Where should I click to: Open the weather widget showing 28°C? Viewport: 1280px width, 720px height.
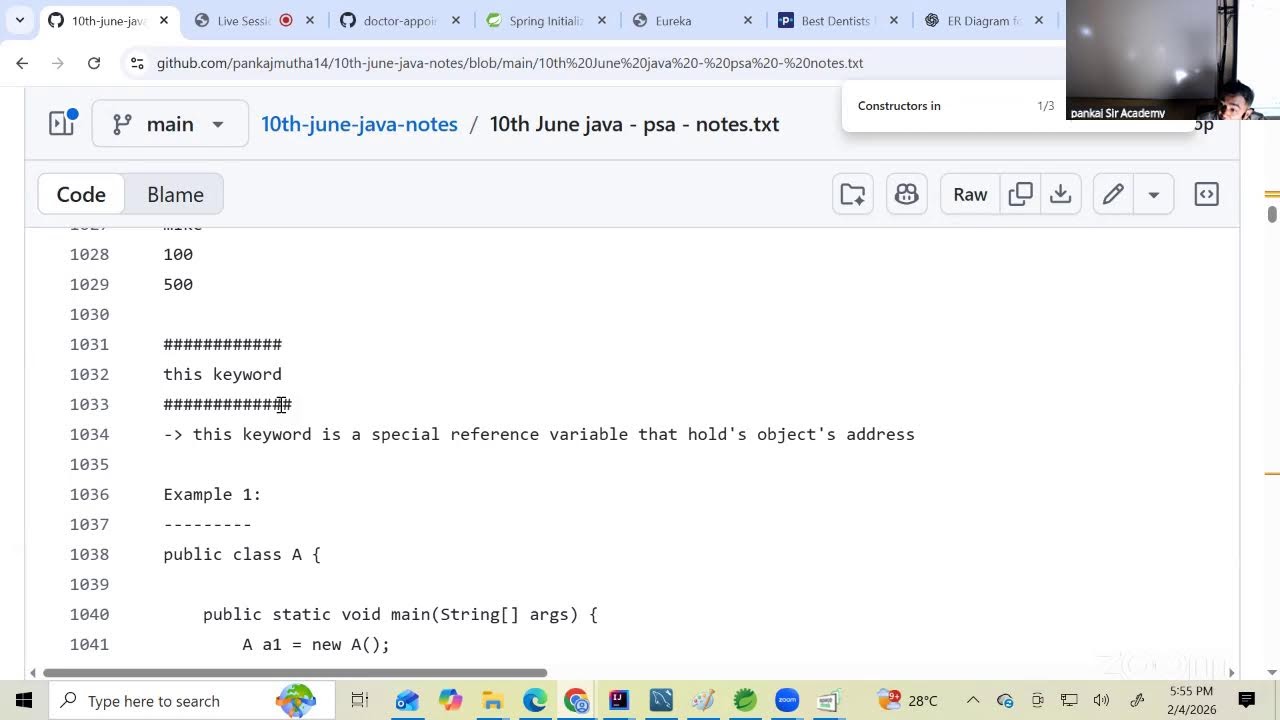pos(908,700)
